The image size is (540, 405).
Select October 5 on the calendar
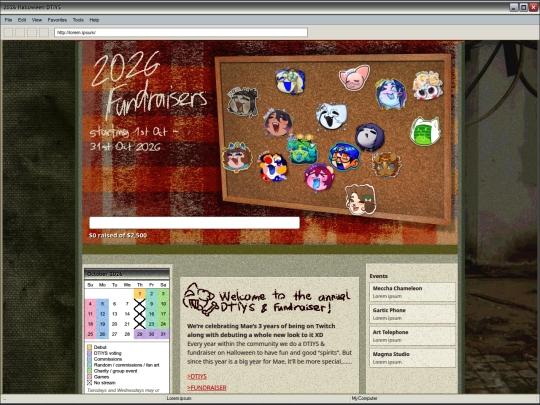[102, 304]
